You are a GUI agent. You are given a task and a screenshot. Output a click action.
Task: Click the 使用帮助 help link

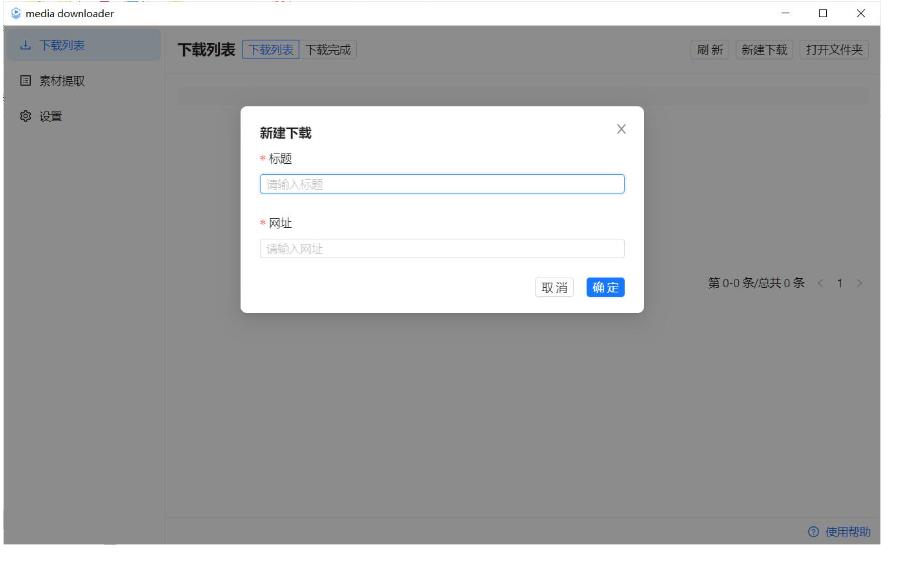840,531
